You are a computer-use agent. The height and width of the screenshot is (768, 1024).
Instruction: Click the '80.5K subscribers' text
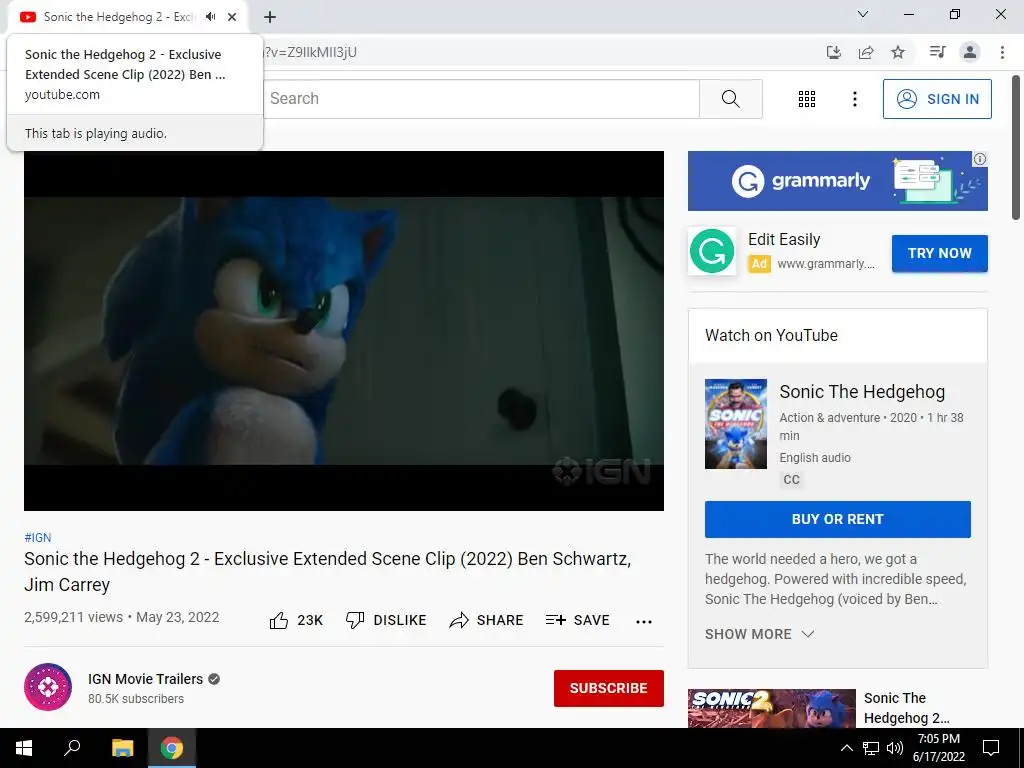click(136, 699)
